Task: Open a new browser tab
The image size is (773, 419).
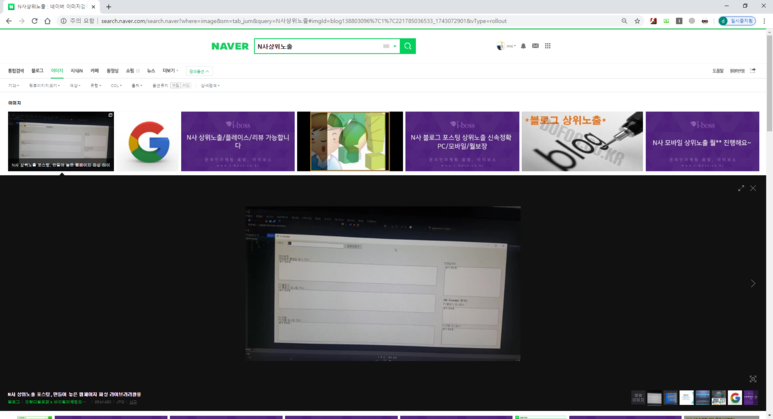Action: click(108, 7)
